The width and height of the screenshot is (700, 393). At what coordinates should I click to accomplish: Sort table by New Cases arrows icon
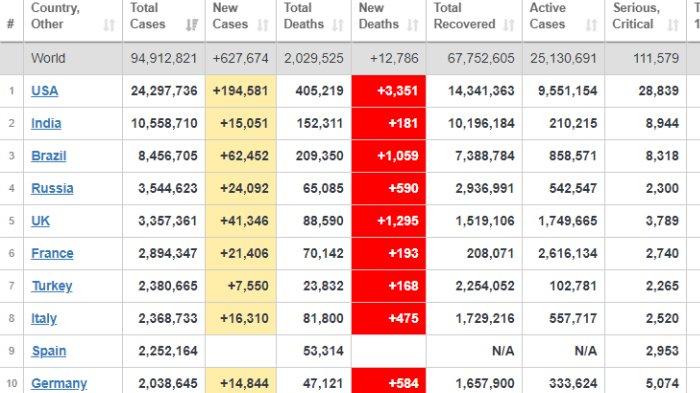point(263,25)
